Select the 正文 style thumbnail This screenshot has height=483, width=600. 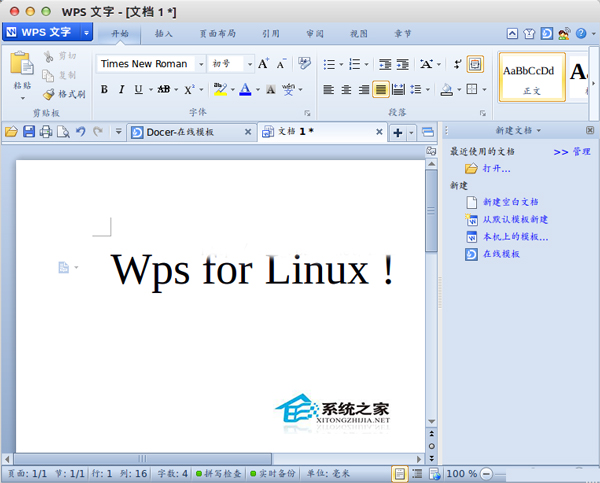coord(532,78)
